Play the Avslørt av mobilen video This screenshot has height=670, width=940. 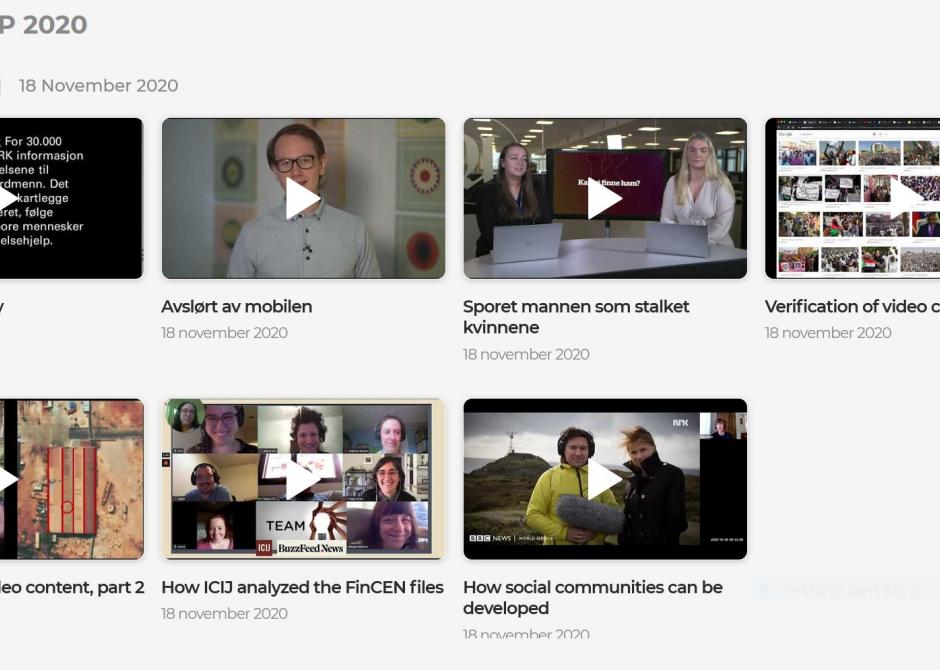coord(303,198)
